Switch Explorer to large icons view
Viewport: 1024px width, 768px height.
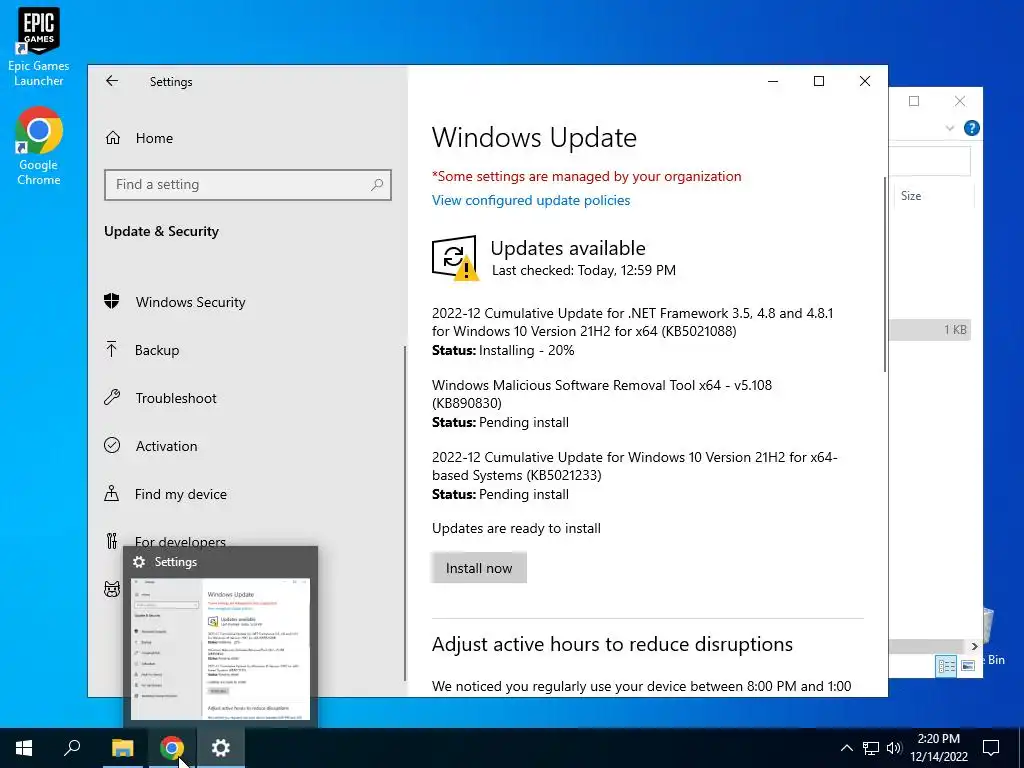[x=968, y=665]
